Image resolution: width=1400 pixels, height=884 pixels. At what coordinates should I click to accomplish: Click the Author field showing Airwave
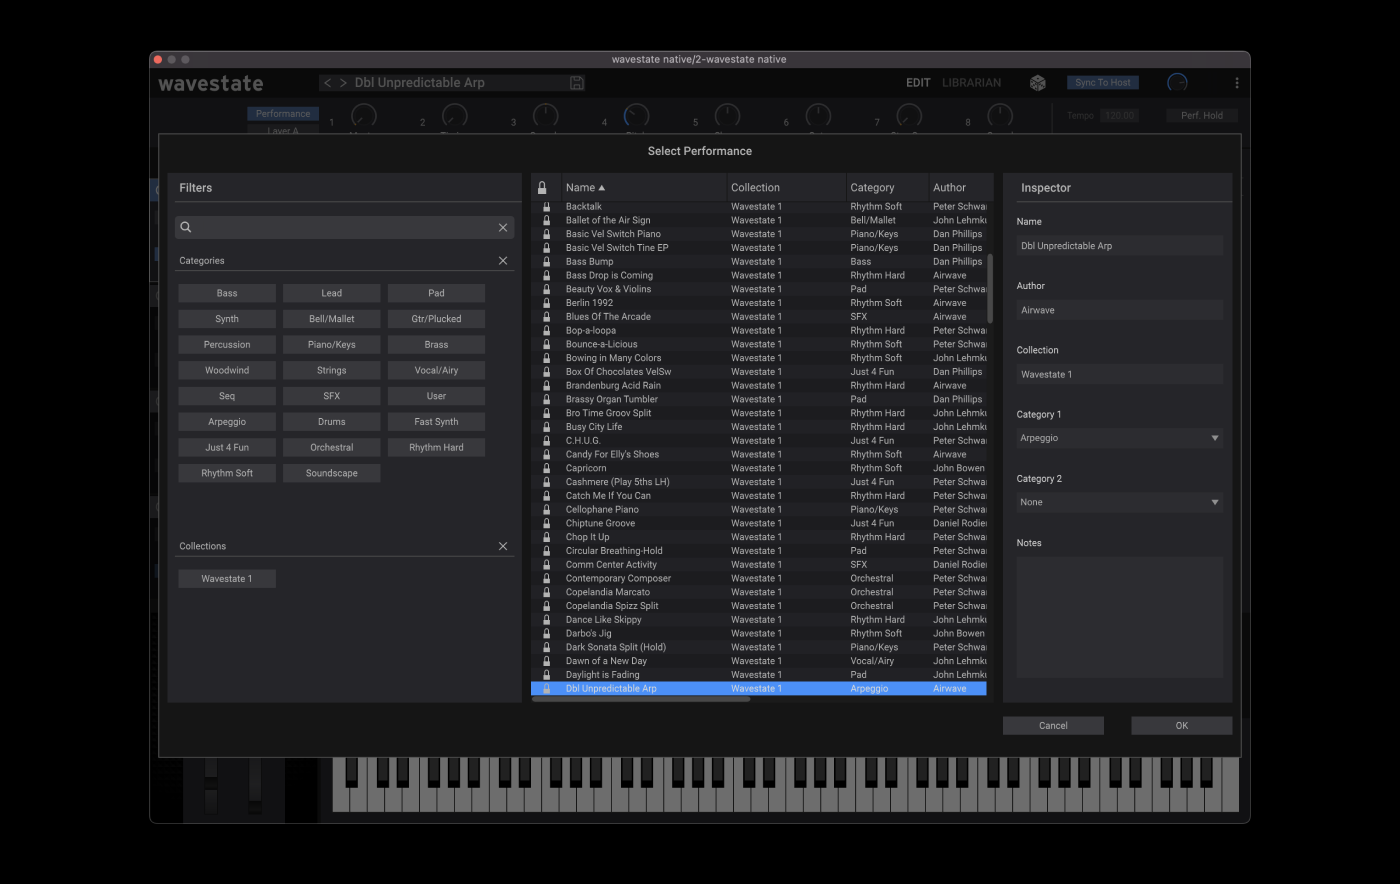[x=1119, y=310]
